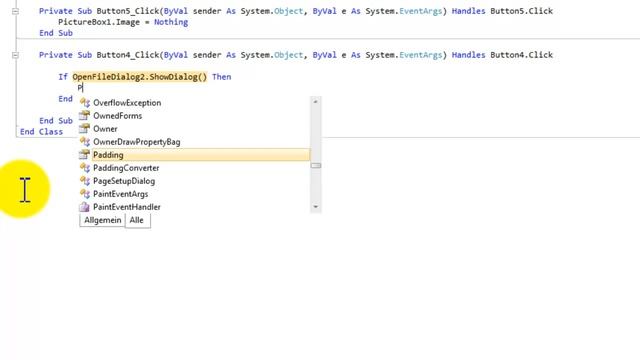The height and width of the screenshot is (360, 640).
Task: Click the PaintEventArgs class icon
Action: [84, 194]
